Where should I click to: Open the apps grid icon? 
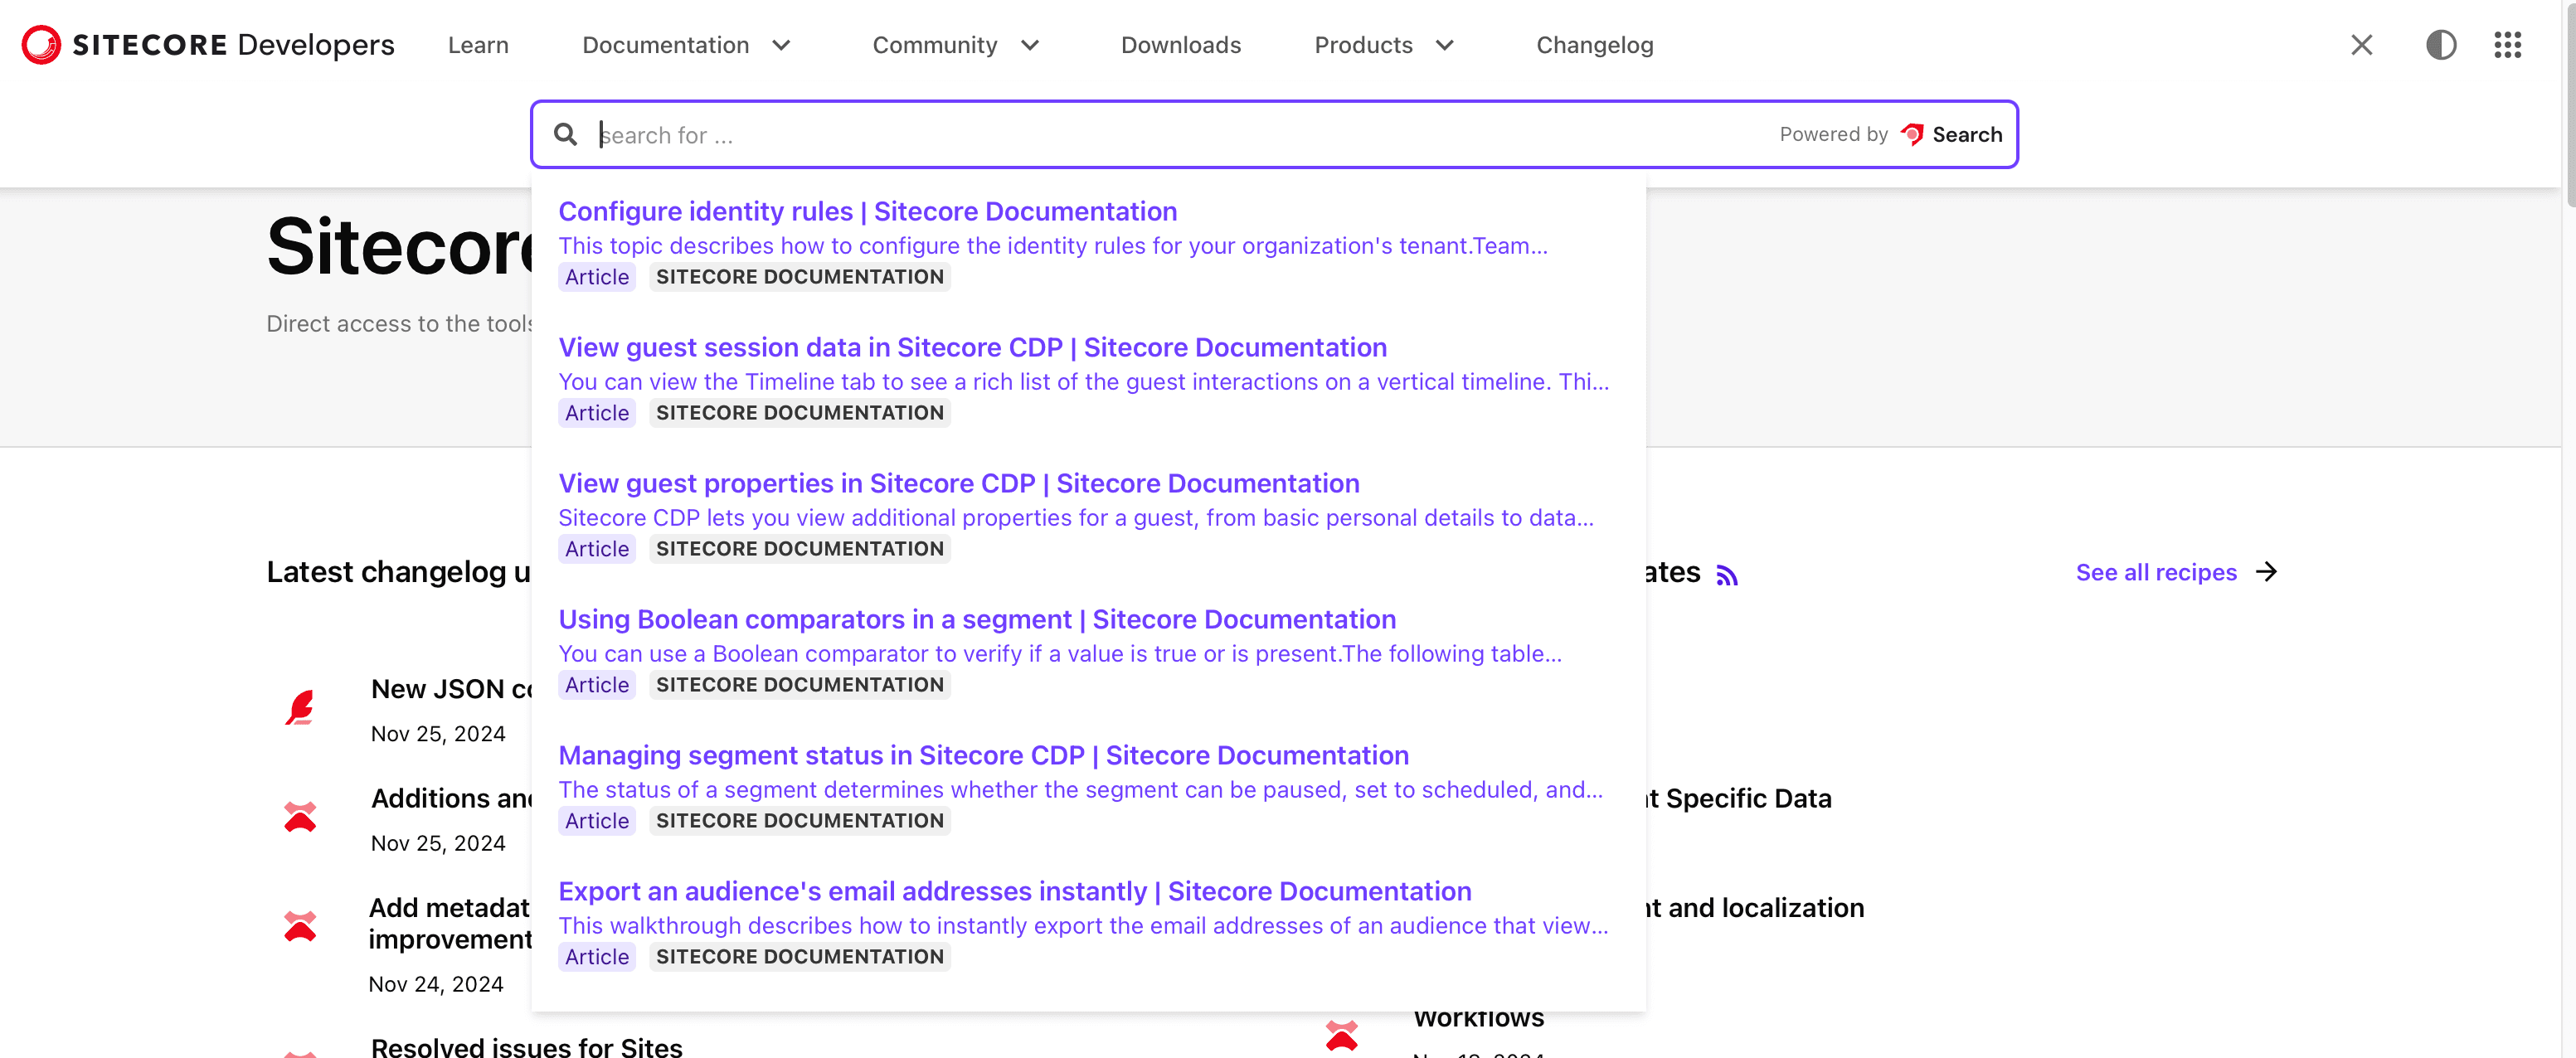[2507, 45]
